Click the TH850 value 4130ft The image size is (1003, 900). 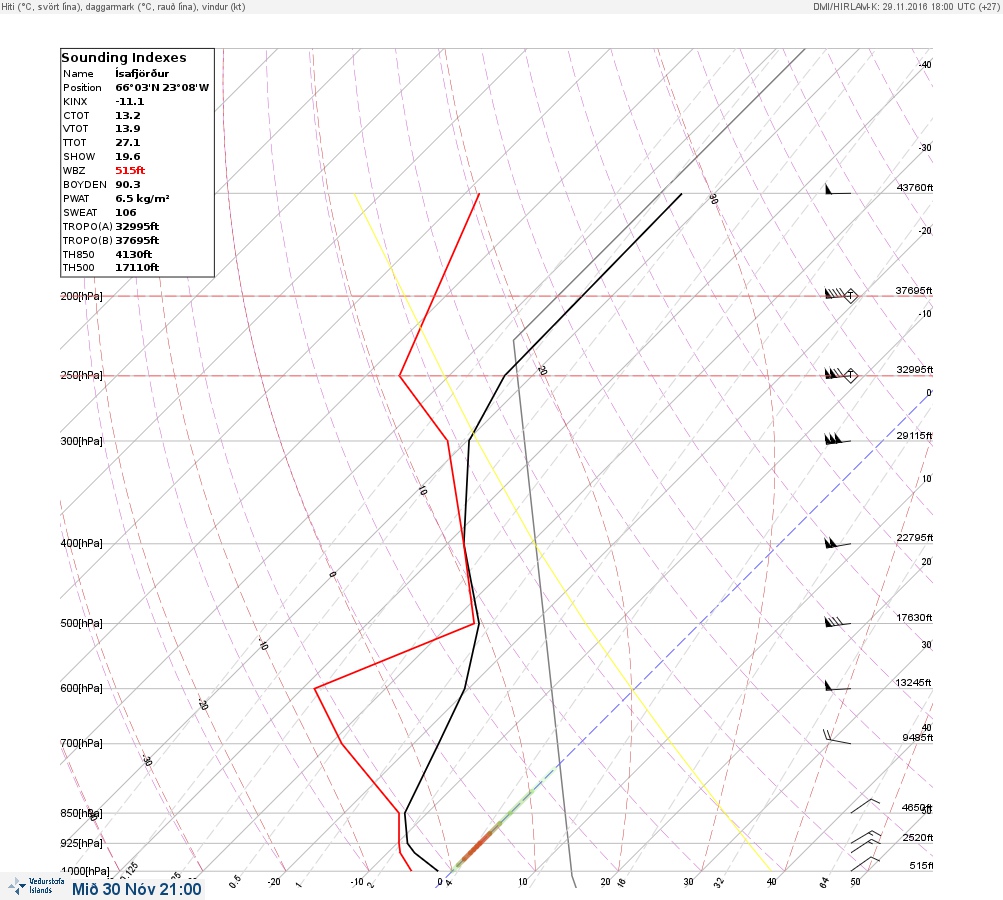(134, 255)
